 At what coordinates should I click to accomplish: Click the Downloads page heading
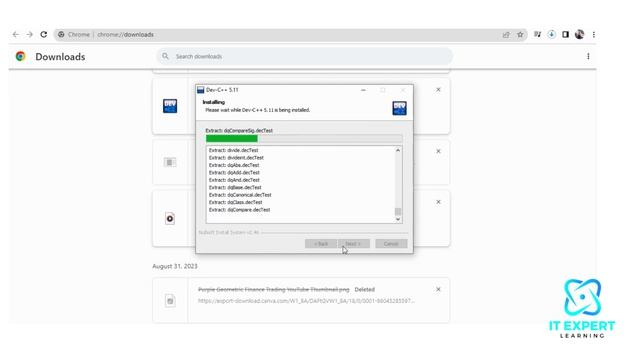[60, 57]
